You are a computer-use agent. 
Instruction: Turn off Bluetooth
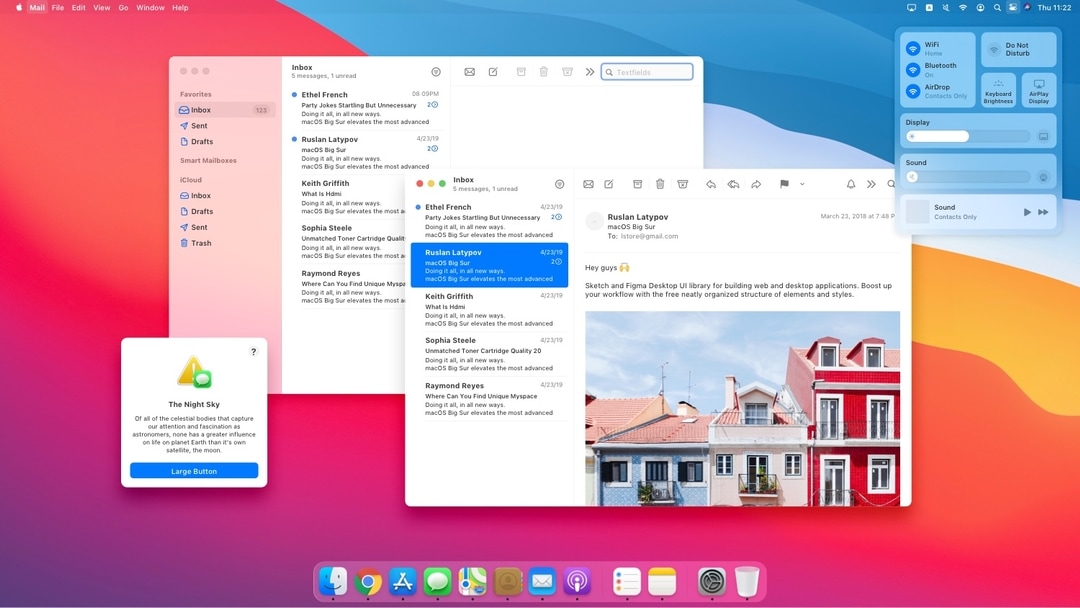[913, 69]
